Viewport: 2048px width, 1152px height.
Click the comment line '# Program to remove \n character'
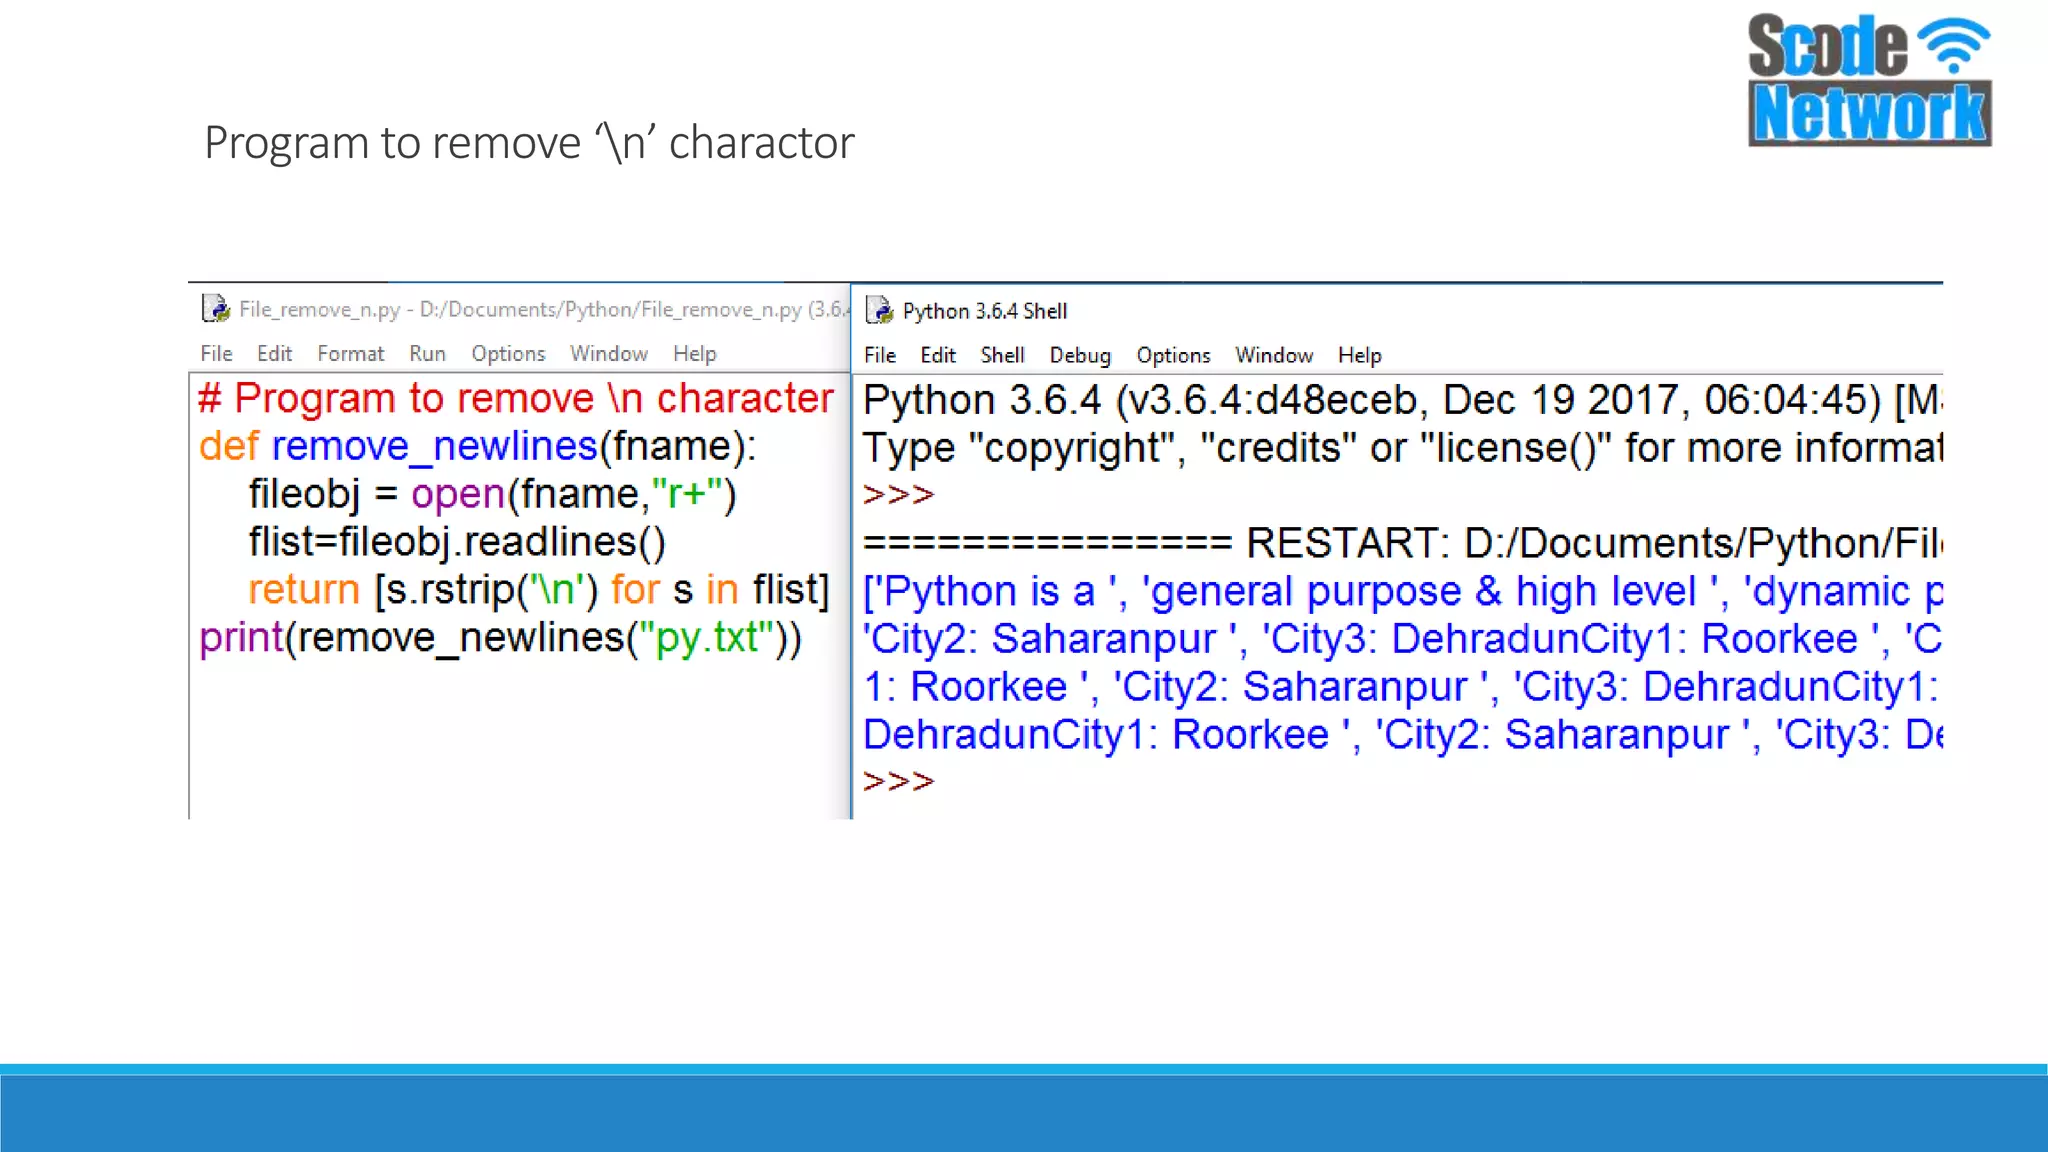click(516, 398)
